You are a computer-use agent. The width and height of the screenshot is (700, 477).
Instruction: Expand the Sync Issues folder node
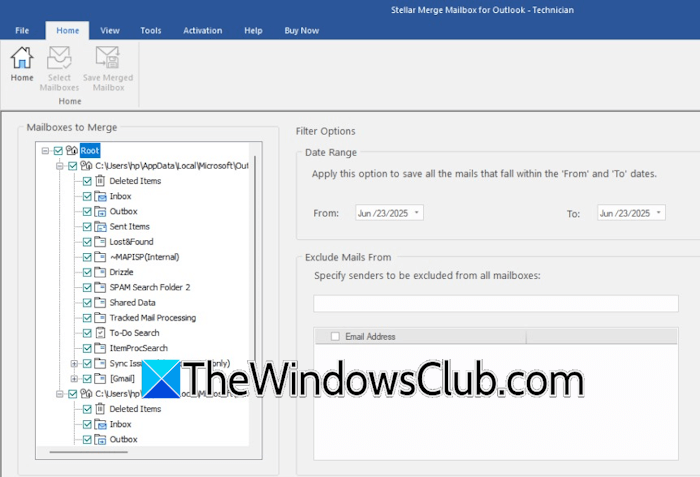coord(74,364)
